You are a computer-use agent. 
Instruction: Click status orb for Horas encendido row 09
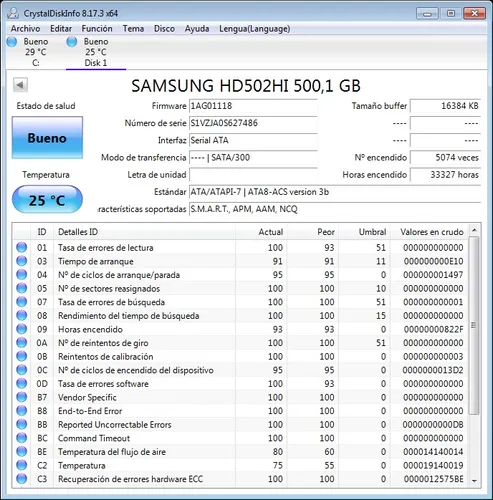pyautogui.click(x=22, y=329)
